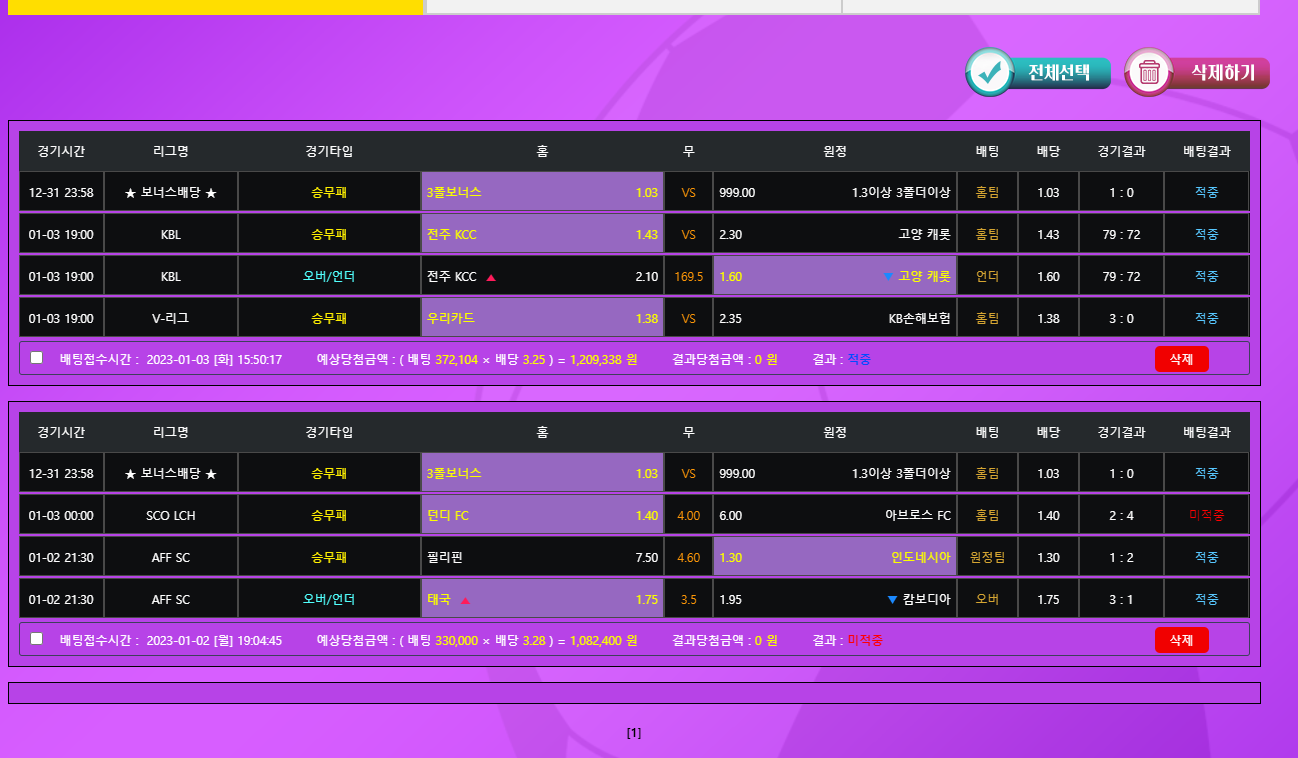Select 우리카드 home cell with odds 1.38

click(x=542, y=319)
